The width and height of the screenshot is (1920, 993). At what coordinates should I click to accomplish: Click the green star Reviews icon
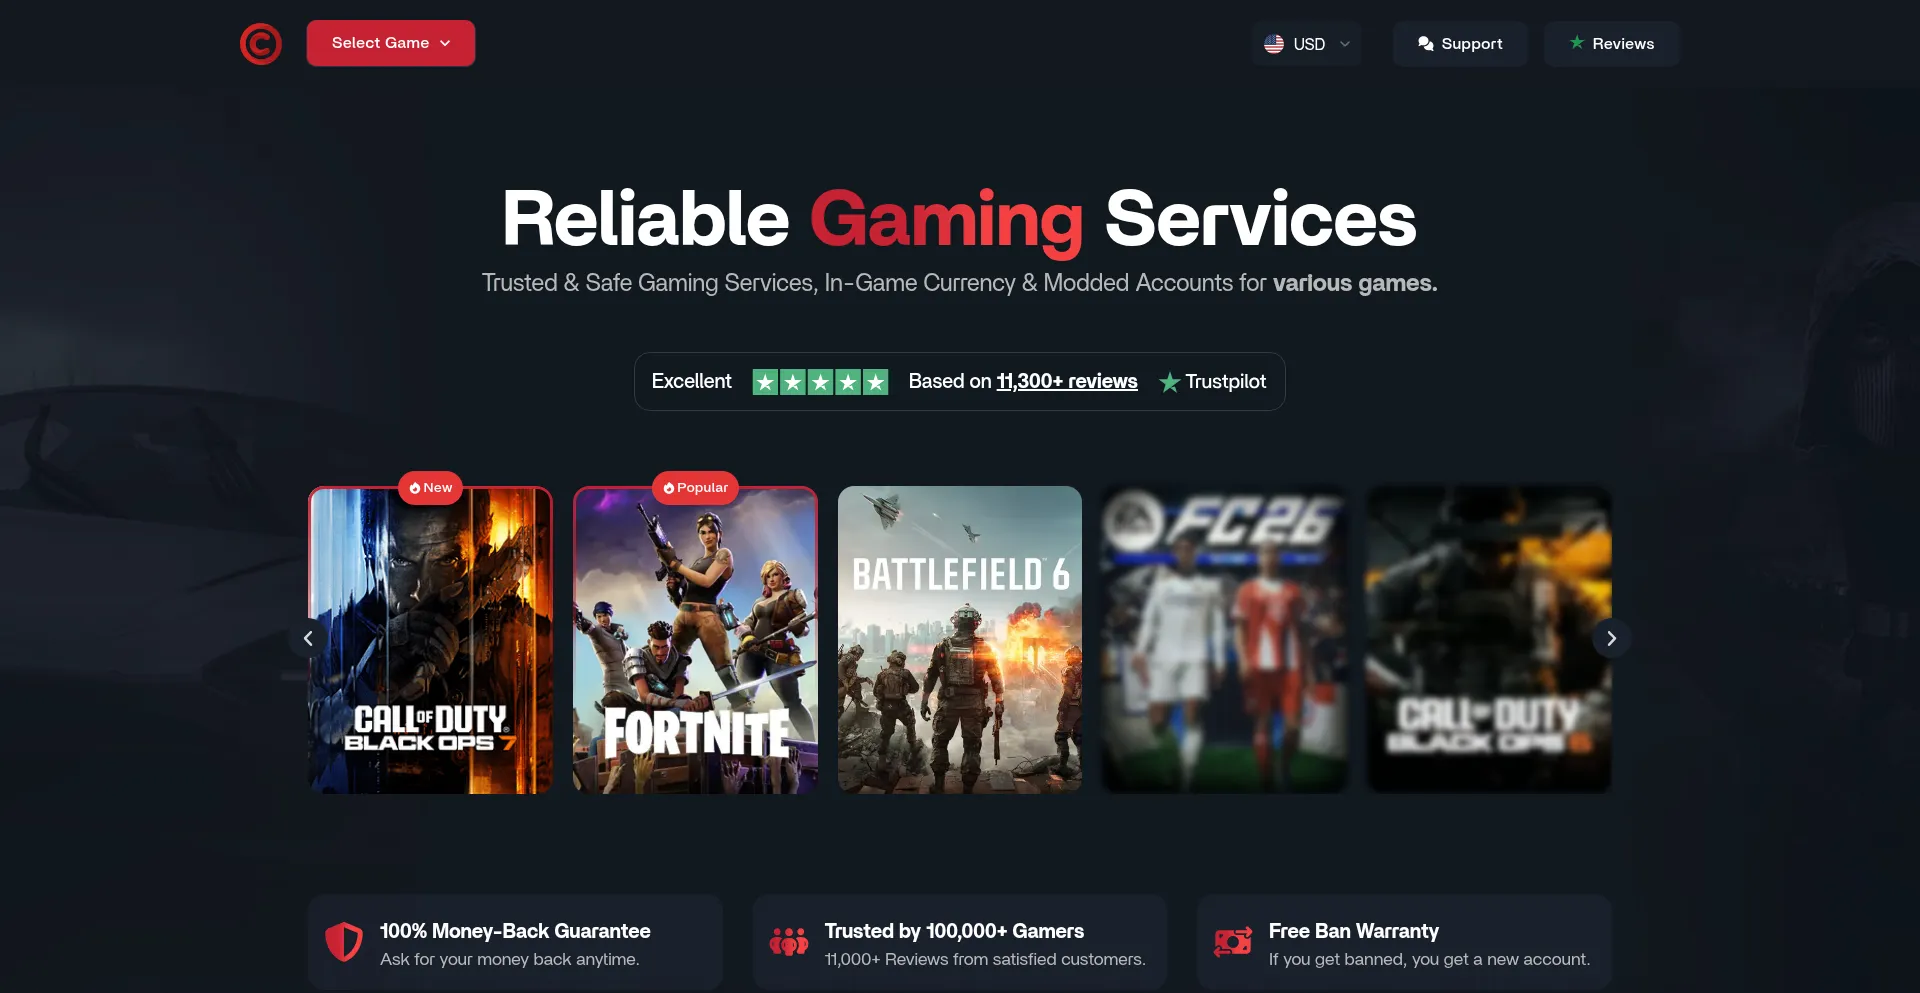(x=1577, y=43)
